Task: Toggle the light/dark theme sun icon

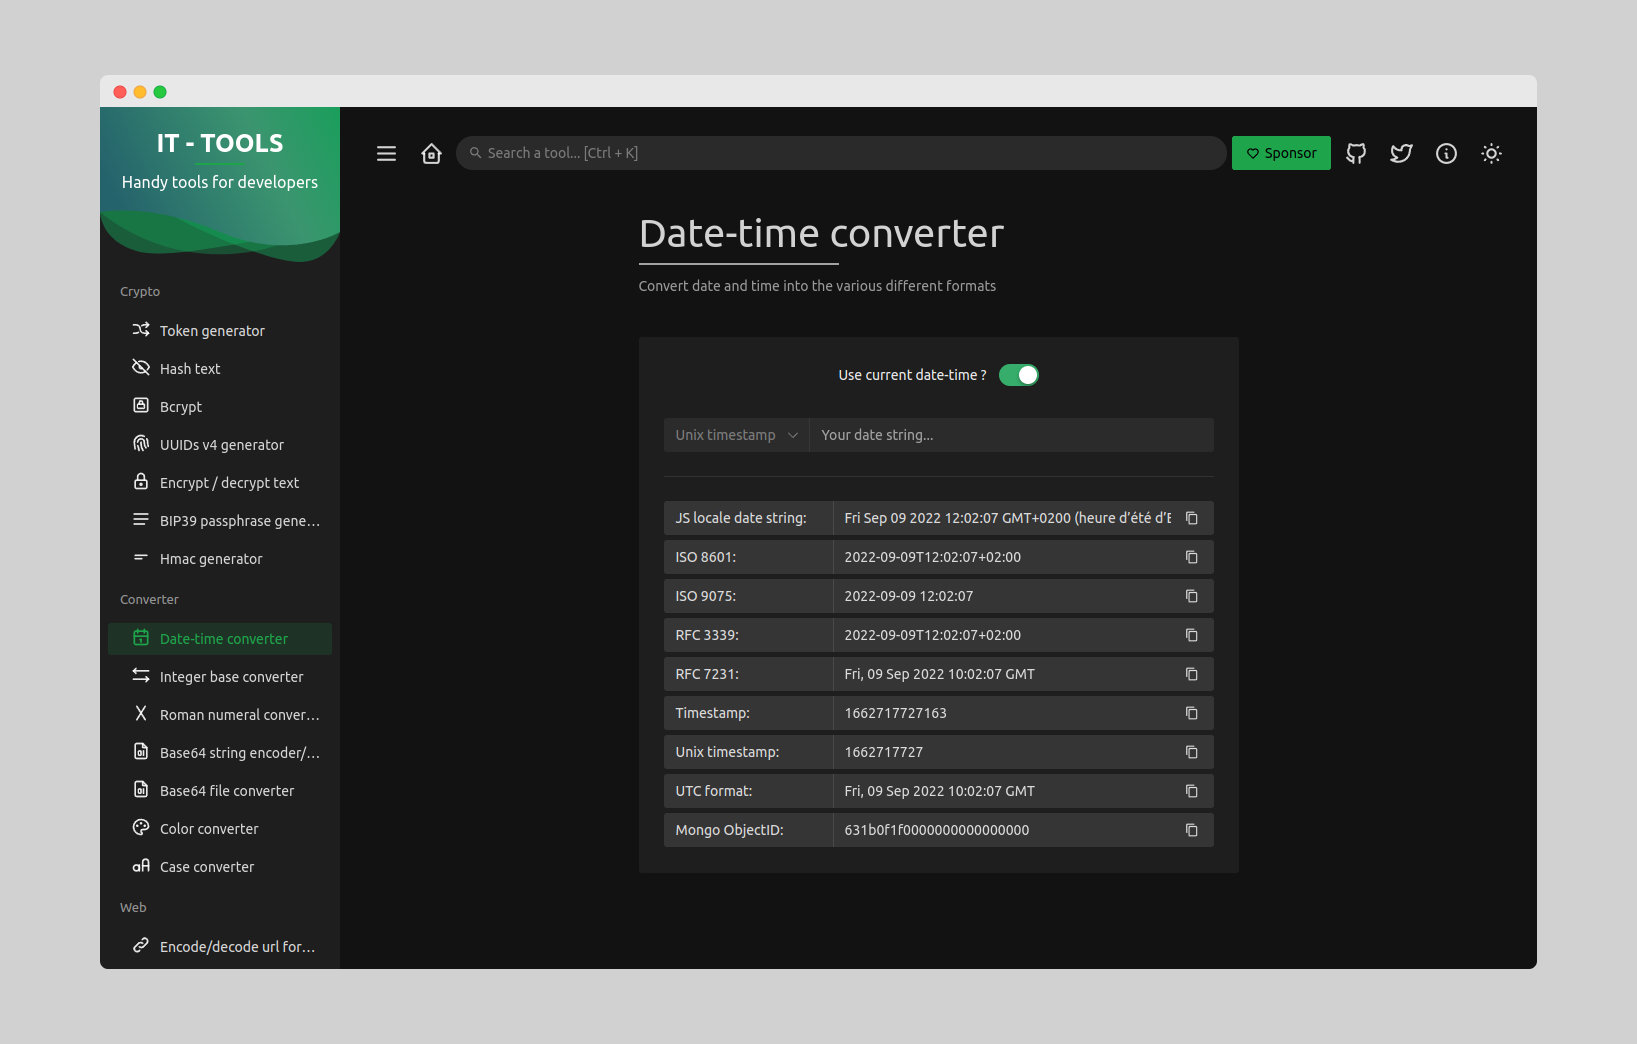Action: click(1491, 153)
